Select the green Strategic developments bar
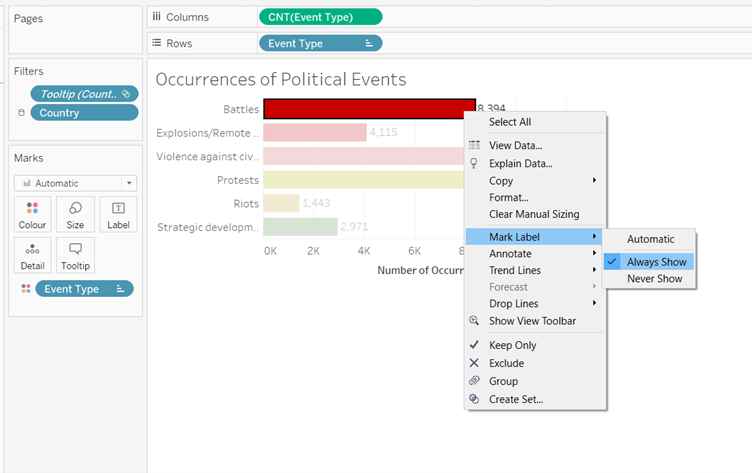Image resolution: width=752 pixels, height=473 pixels. 300,226
